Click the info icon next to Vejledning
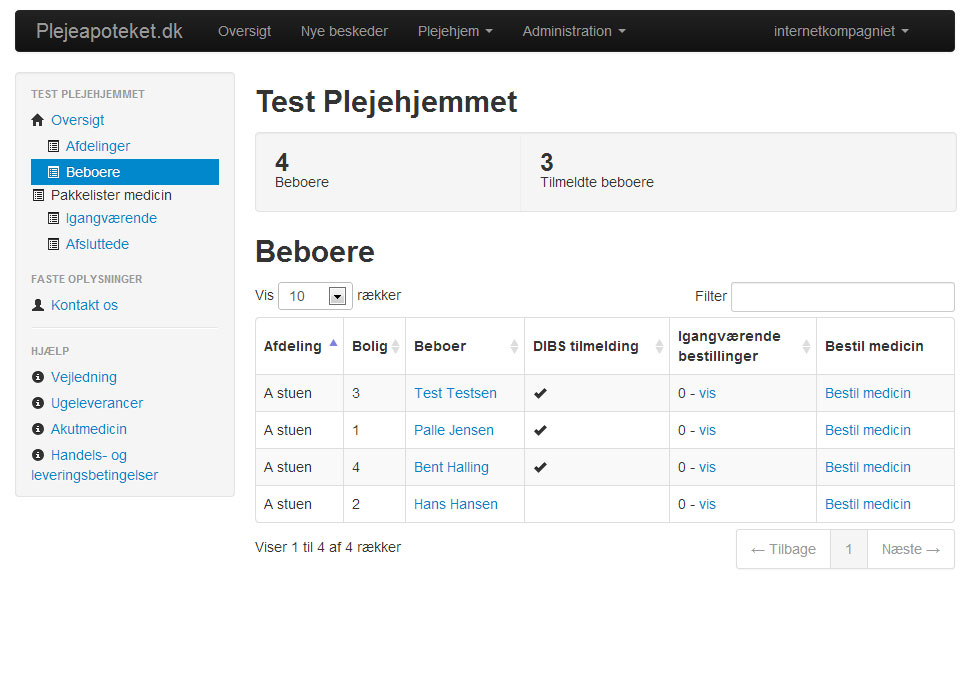Screen dimensions: 968x691 (x=38, y=377)
